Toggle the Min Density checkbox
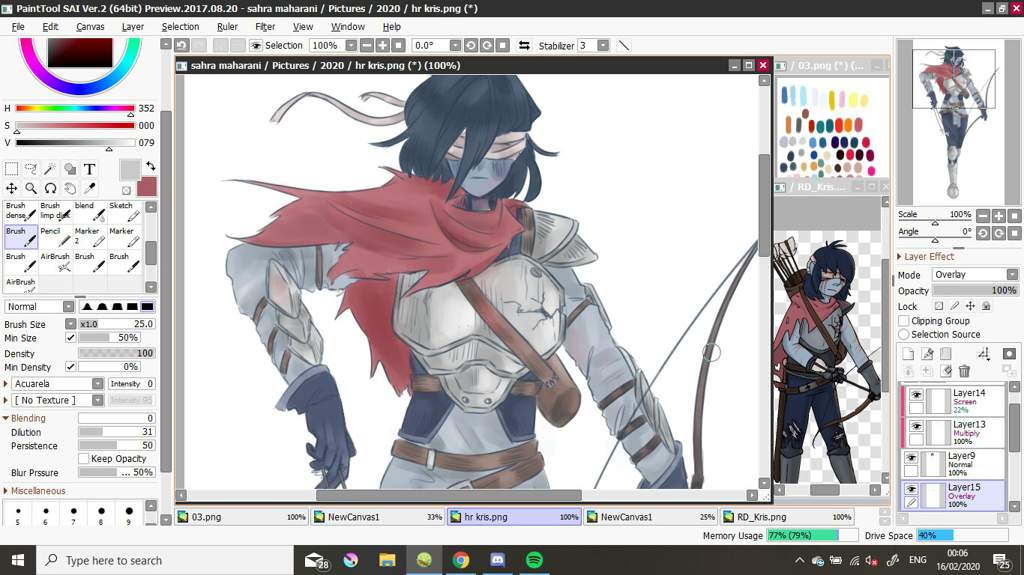 (x=71, y=367)
